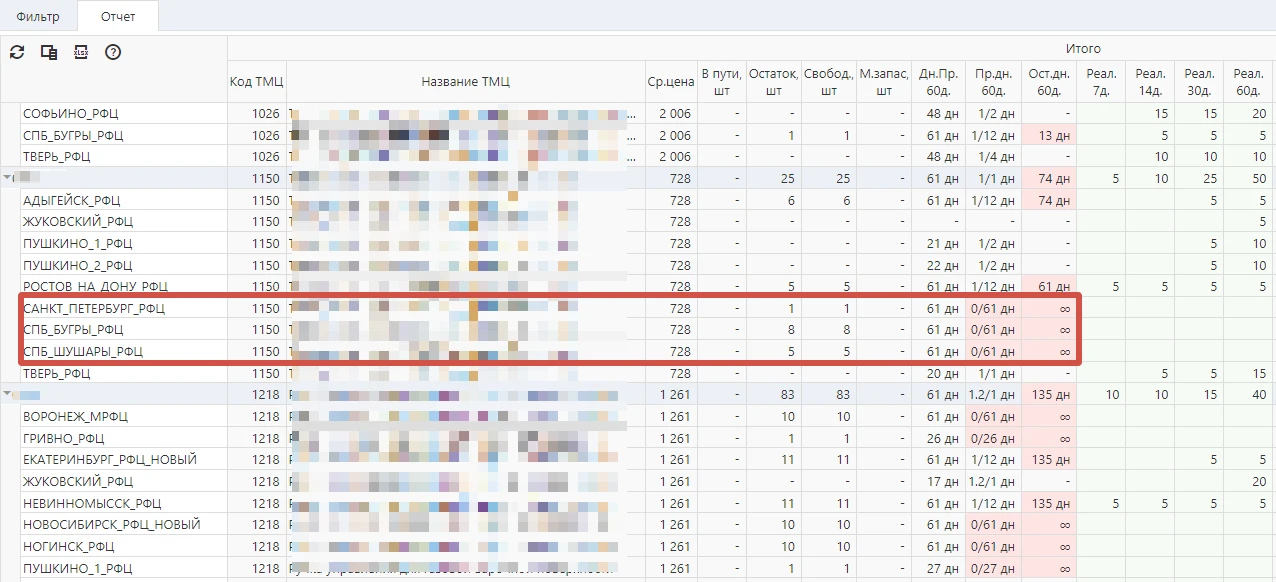Collapse the group row with code 1150
1276x582 pixels.
click(9, 178)
